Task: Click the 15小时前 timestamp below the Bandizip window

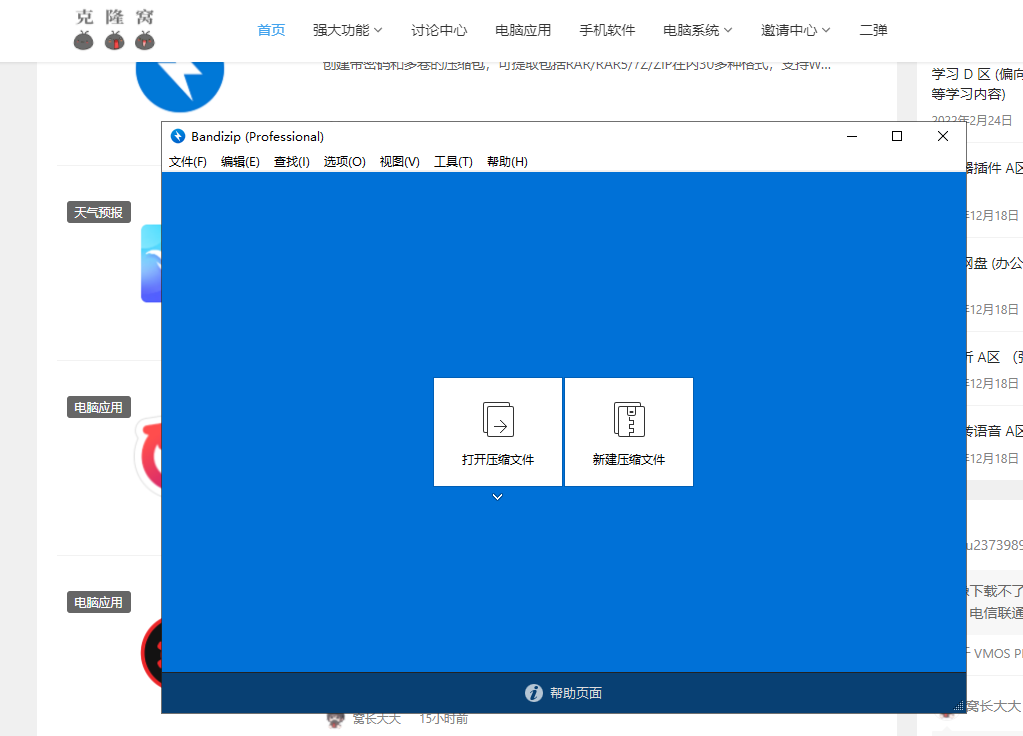Action: 444,718
